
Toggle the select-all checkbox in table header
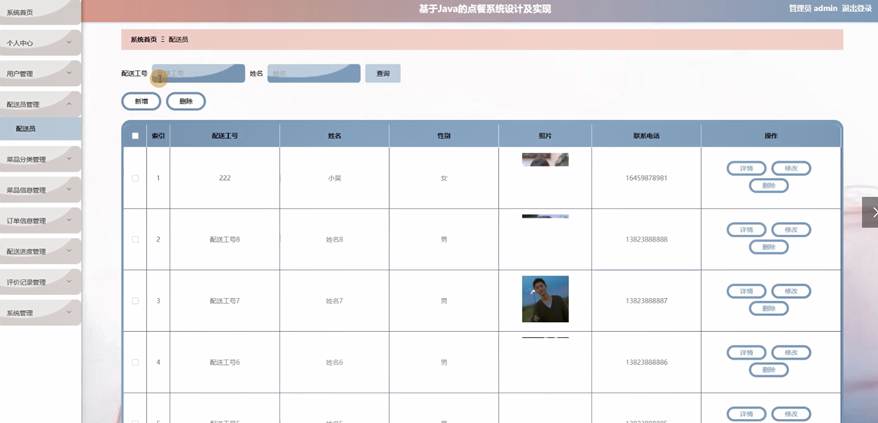click(x=135, y=136)
